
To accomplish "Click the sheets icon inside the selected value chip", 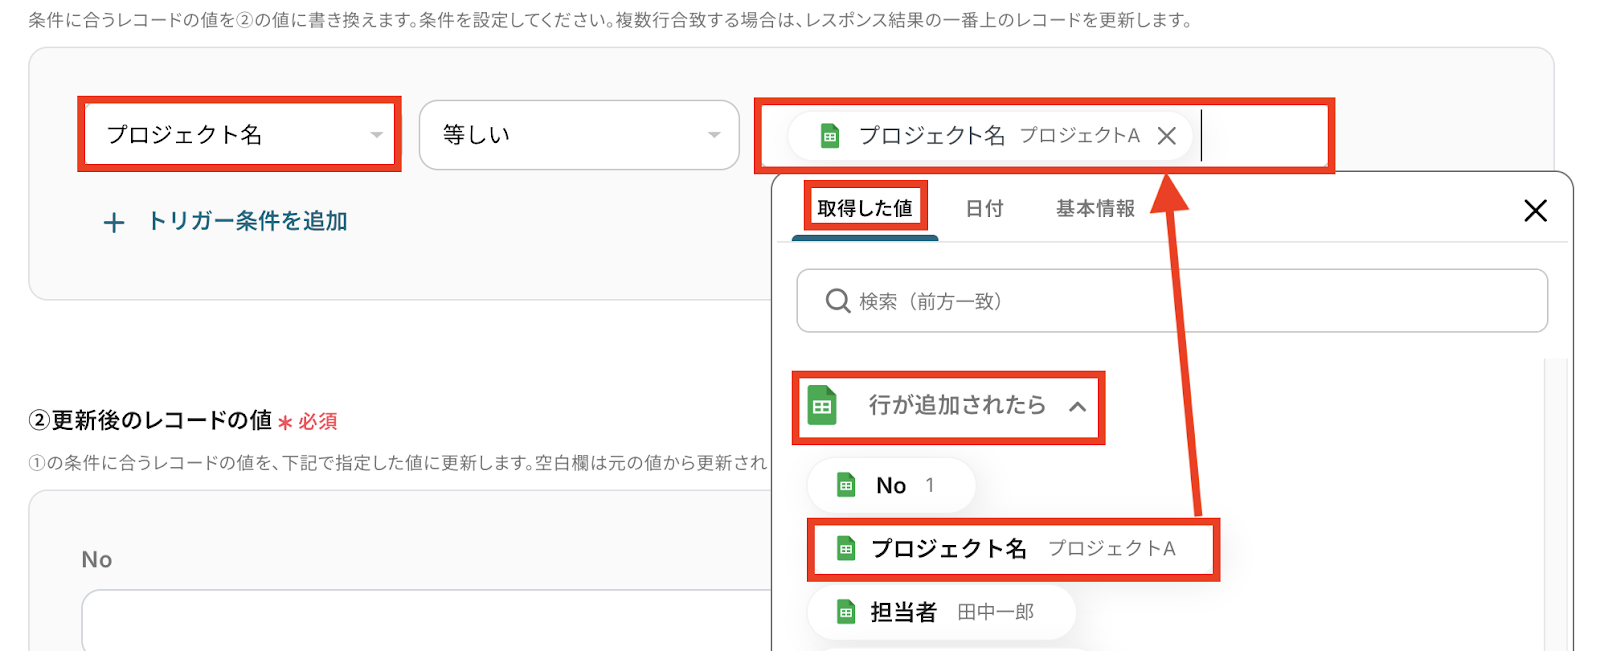I will tap(830, 136).
